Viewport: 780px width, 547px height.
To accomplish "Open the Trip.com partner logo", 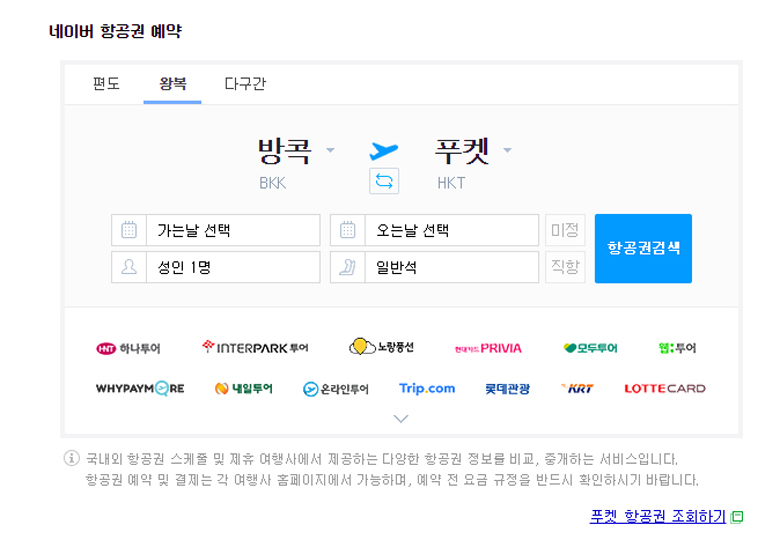I will pos(427,388).
